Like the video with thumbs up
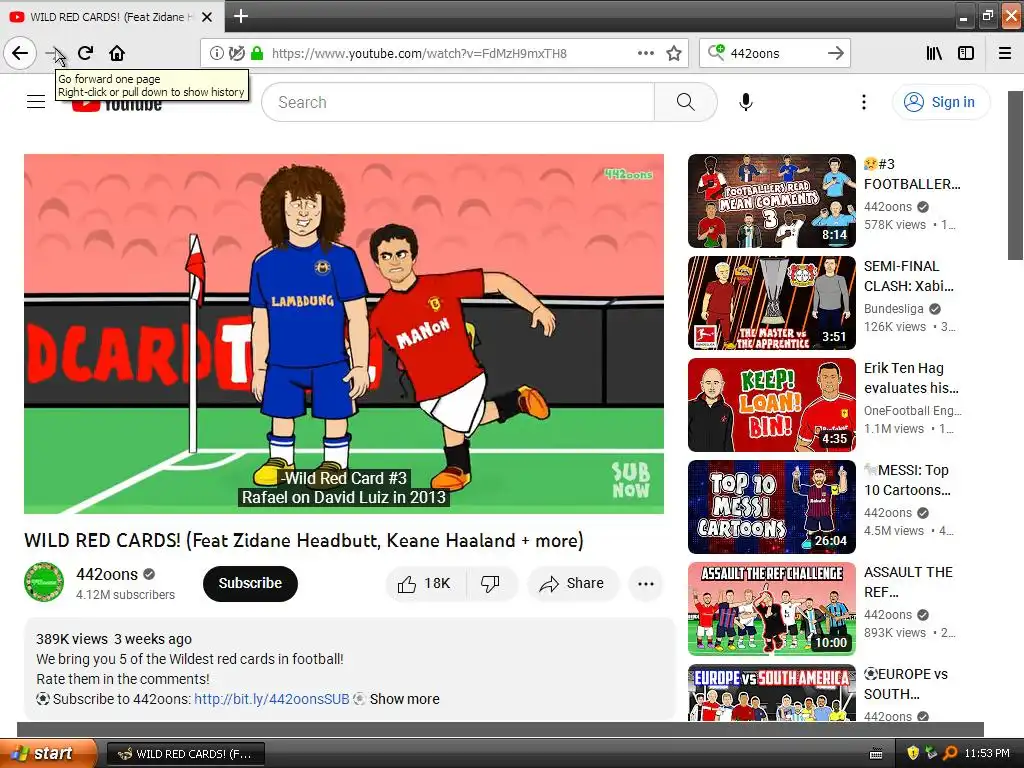 [x=426, y=583]
